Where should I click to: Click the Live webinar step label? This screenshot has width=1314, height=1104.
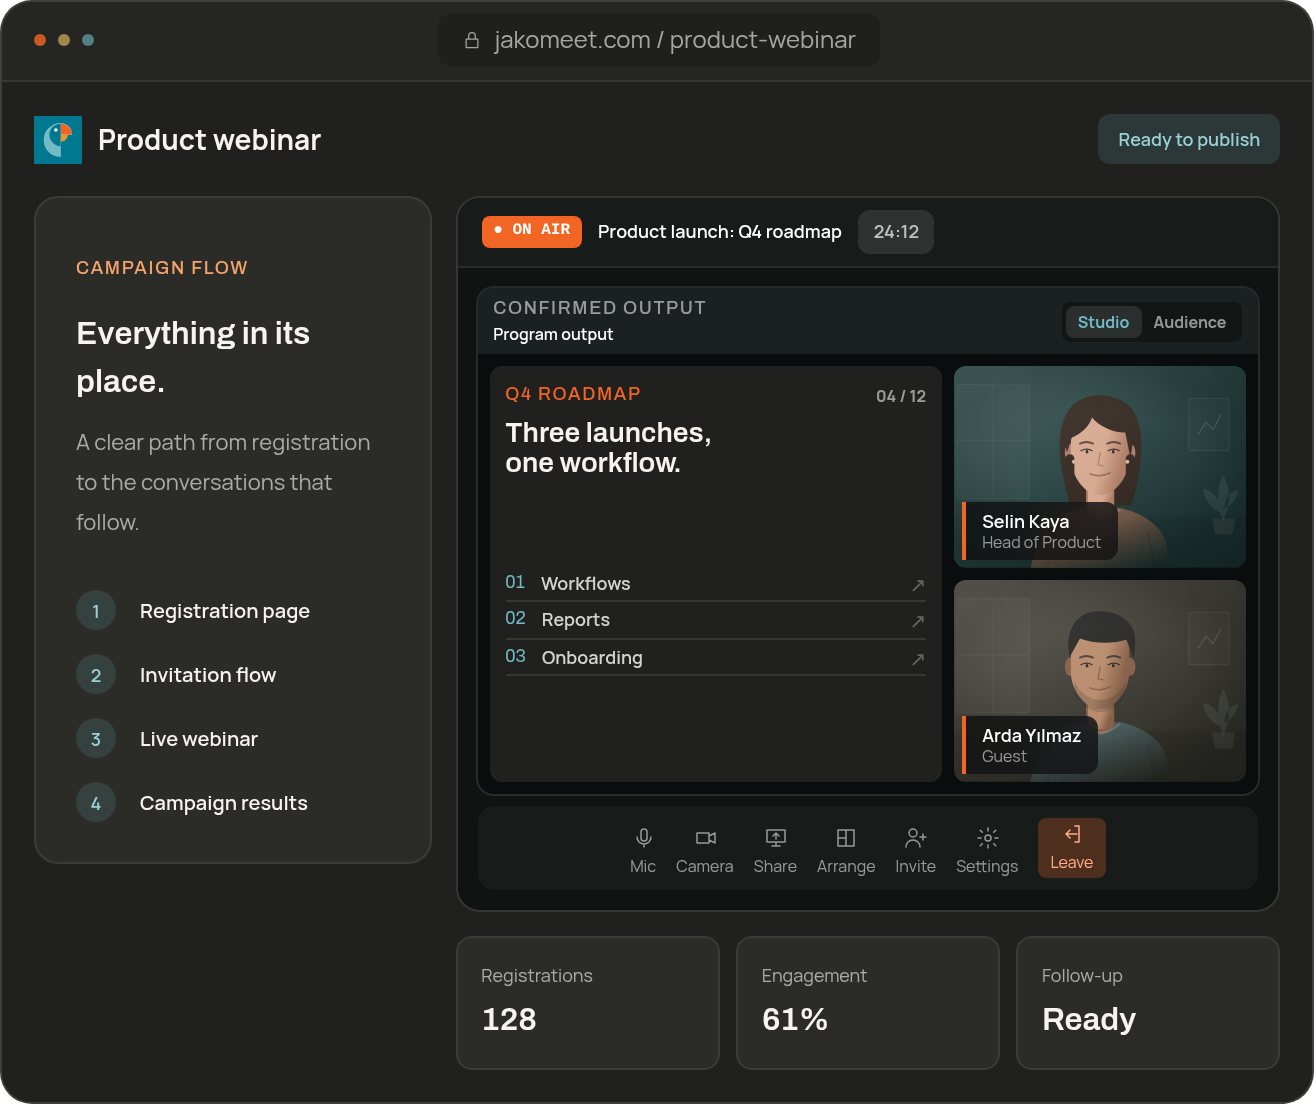[x=199, y=739]
